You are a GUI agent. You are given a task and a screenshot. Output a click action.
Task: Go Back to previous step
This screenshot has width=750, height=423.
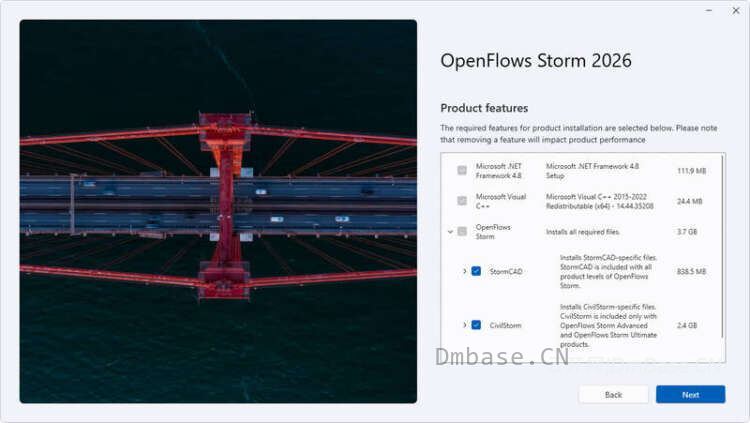pyautogui.click(x=613, y=394)
